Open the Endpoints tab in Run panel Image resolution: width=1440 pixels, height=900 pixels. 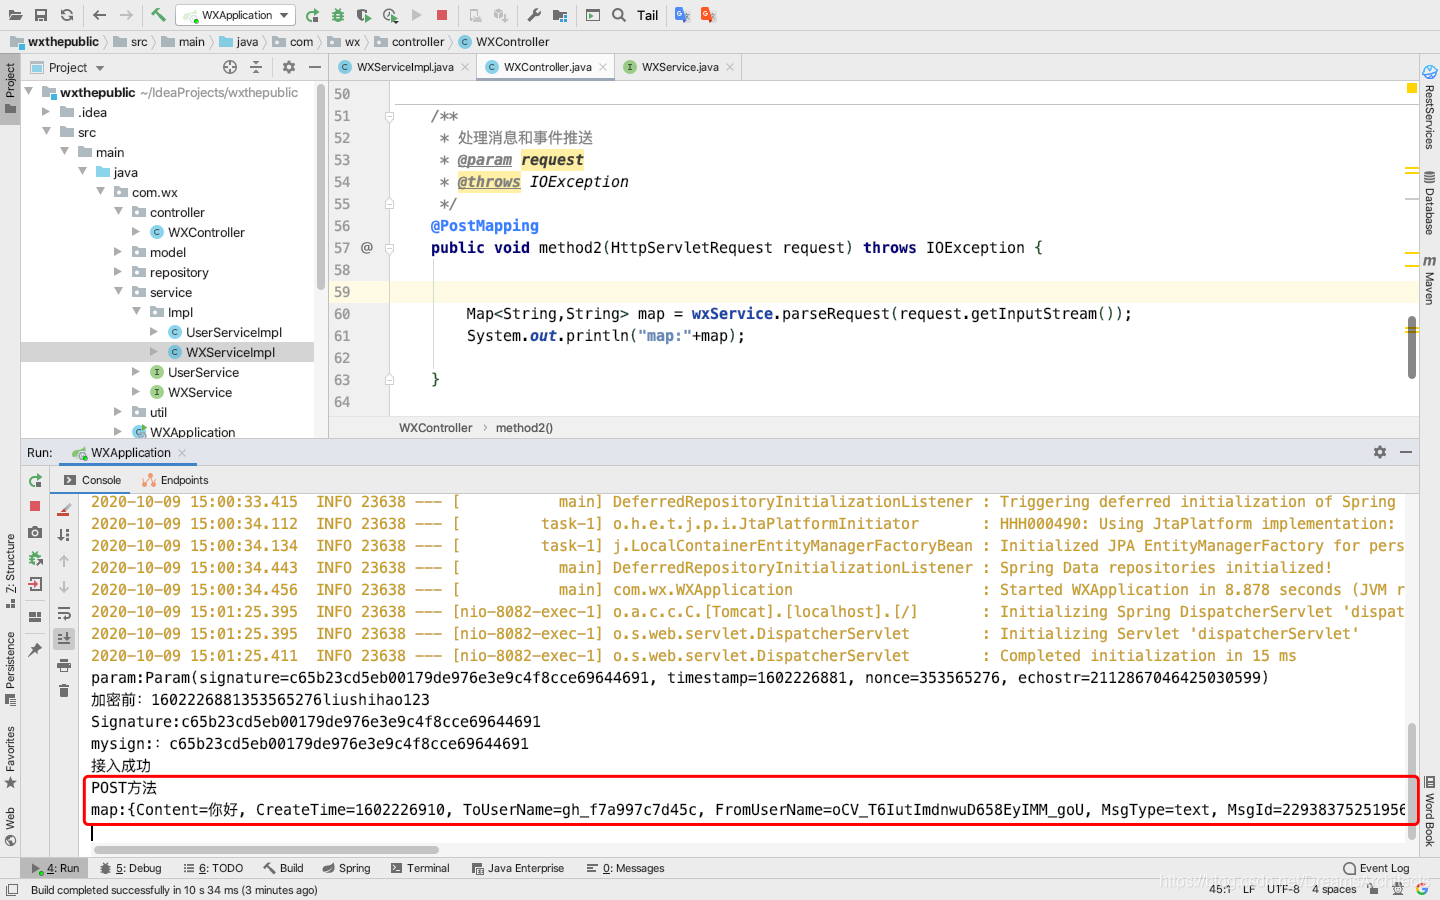coord(176,480)
